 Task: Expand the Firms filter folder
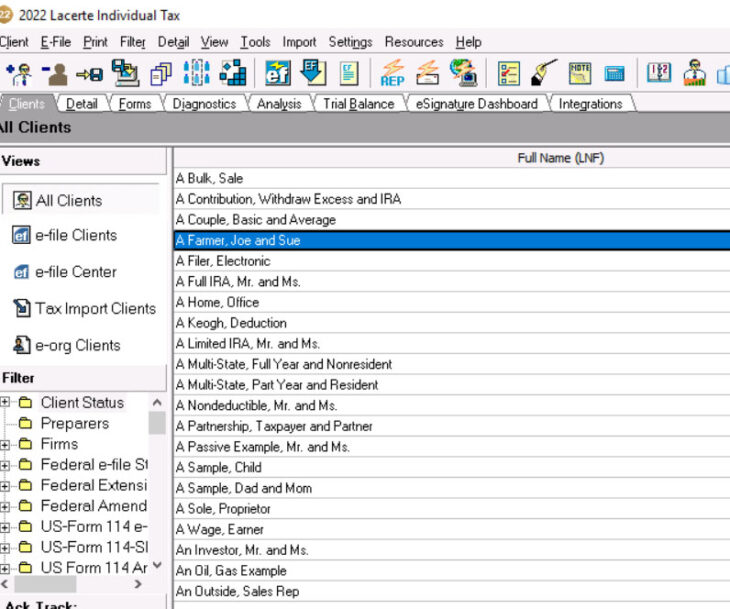(5, 444)
